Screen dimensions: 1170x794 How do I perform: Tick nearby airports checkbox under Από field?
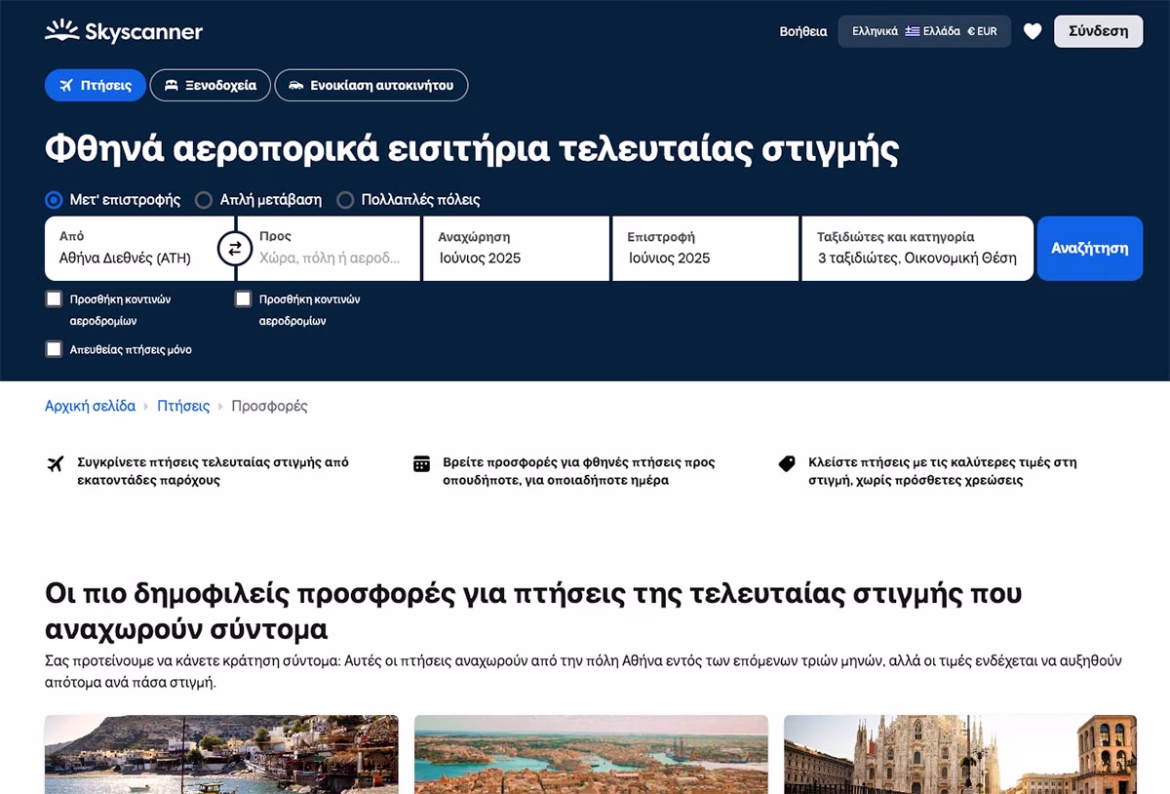click(54, 299)
